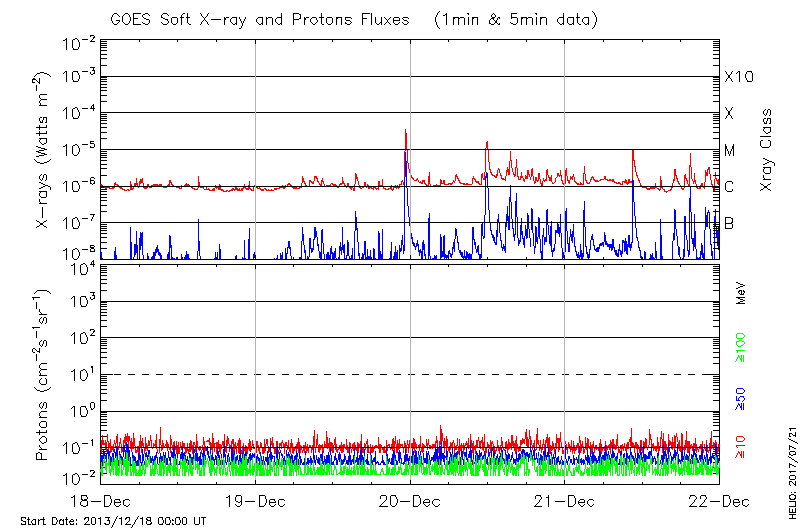The image size is (800, 530).
Task: Click the tallest X-ray flare peak near 20-Dec
Action: pyautogui.click(x=405, y=132)
